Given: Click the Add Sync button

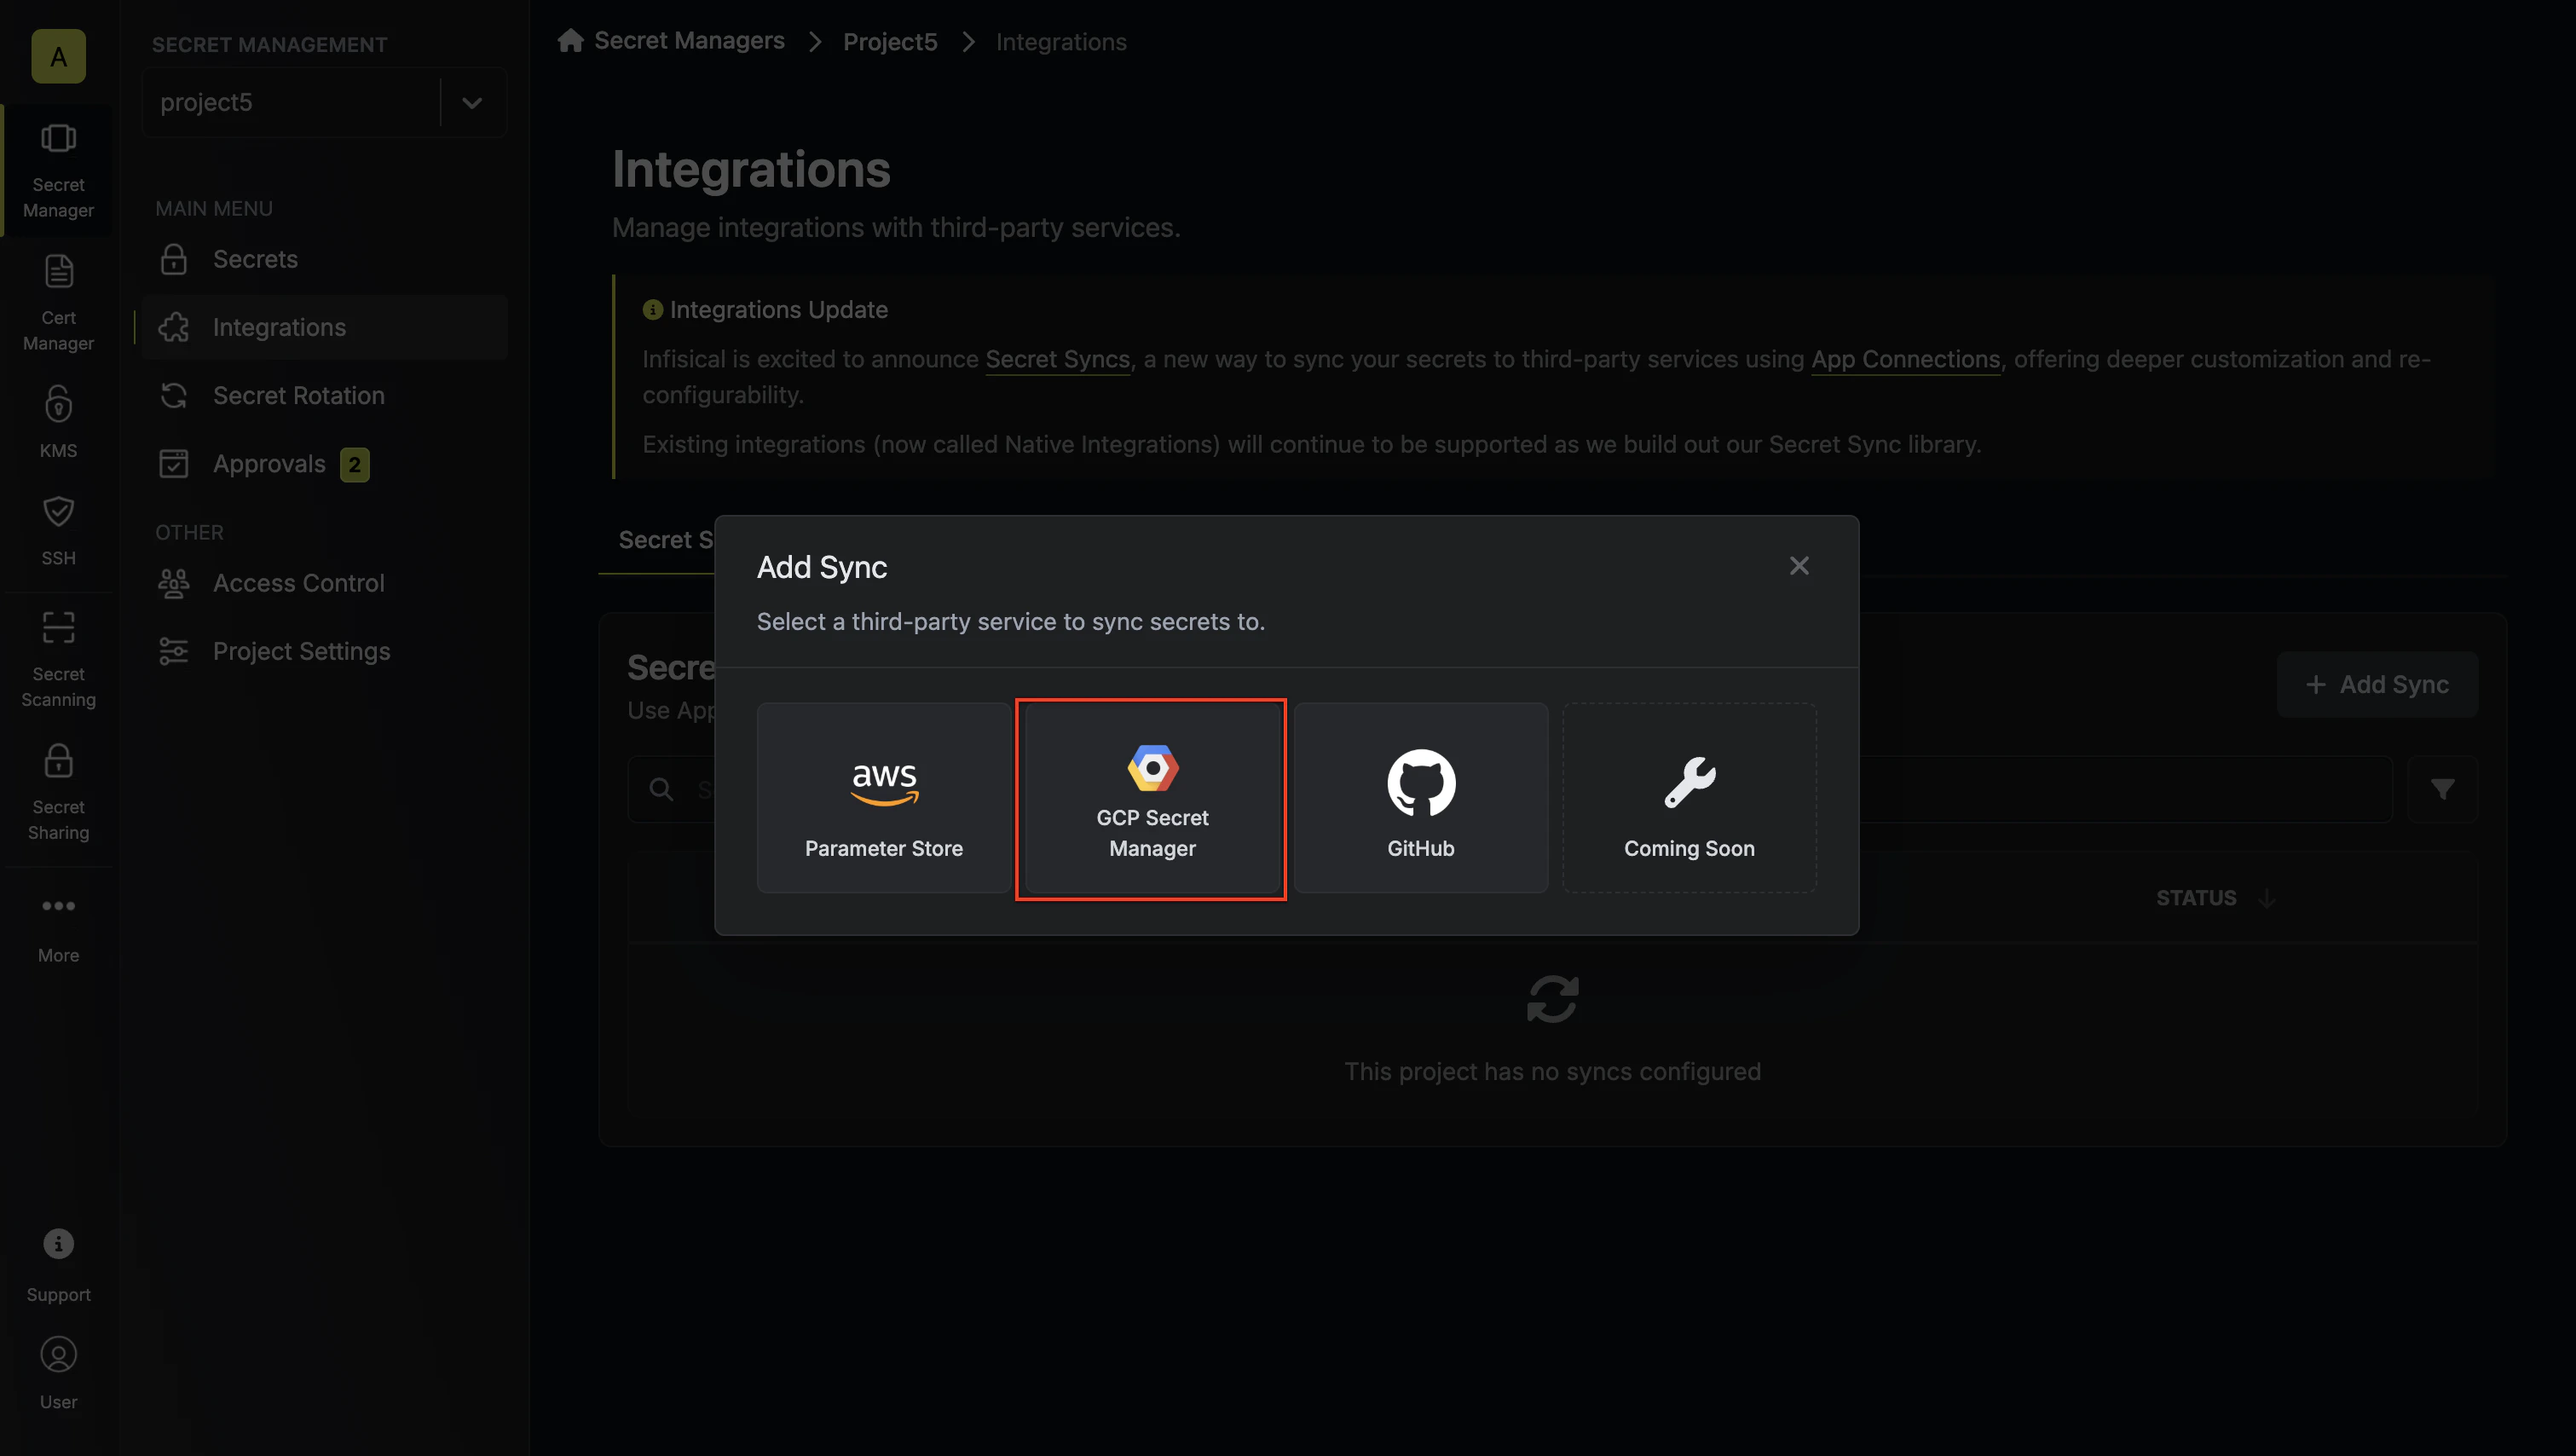Looking at the screenshot, I should (2377, 684).
